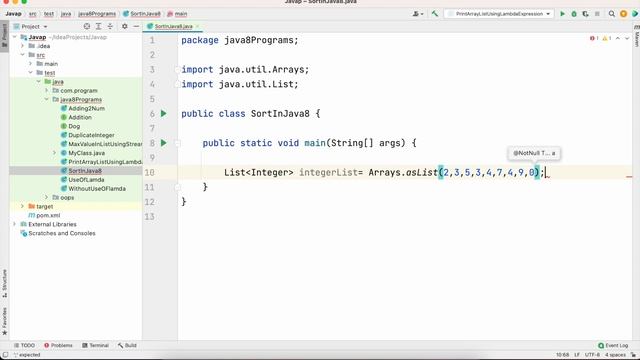Image resolution: width=640 pixels, height=360 pixels.
Task: Click the stop execution square icon
Action: [597, 14]
